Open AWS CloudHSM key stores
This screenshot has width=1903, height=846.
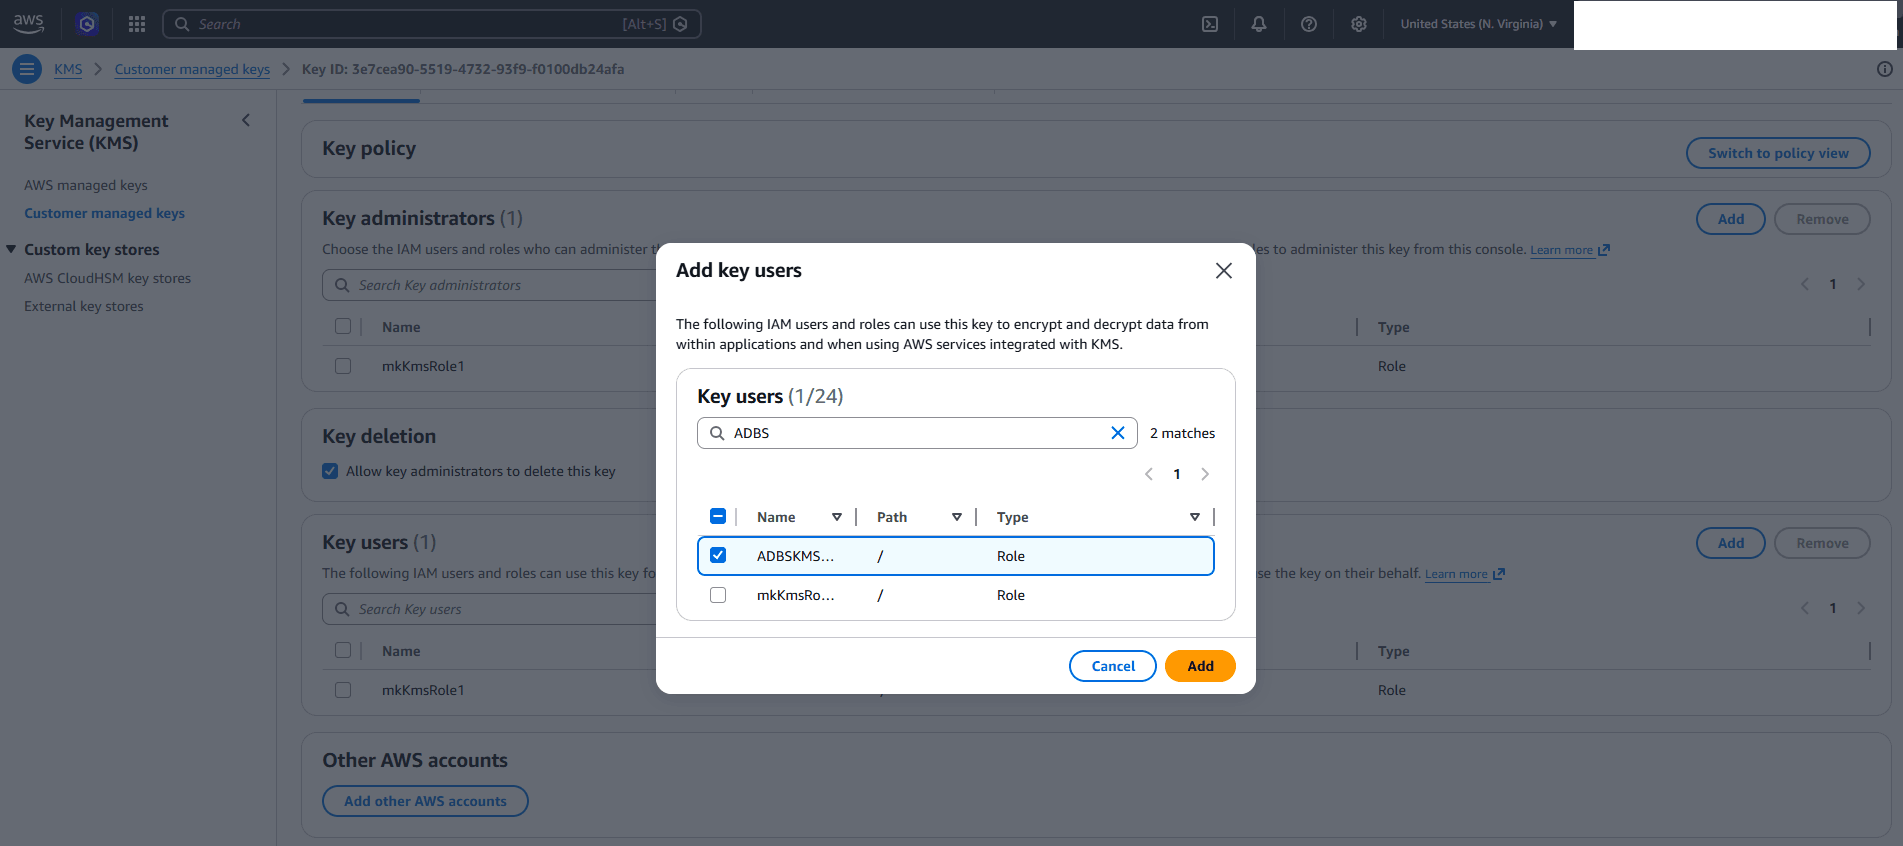[107, 278]
